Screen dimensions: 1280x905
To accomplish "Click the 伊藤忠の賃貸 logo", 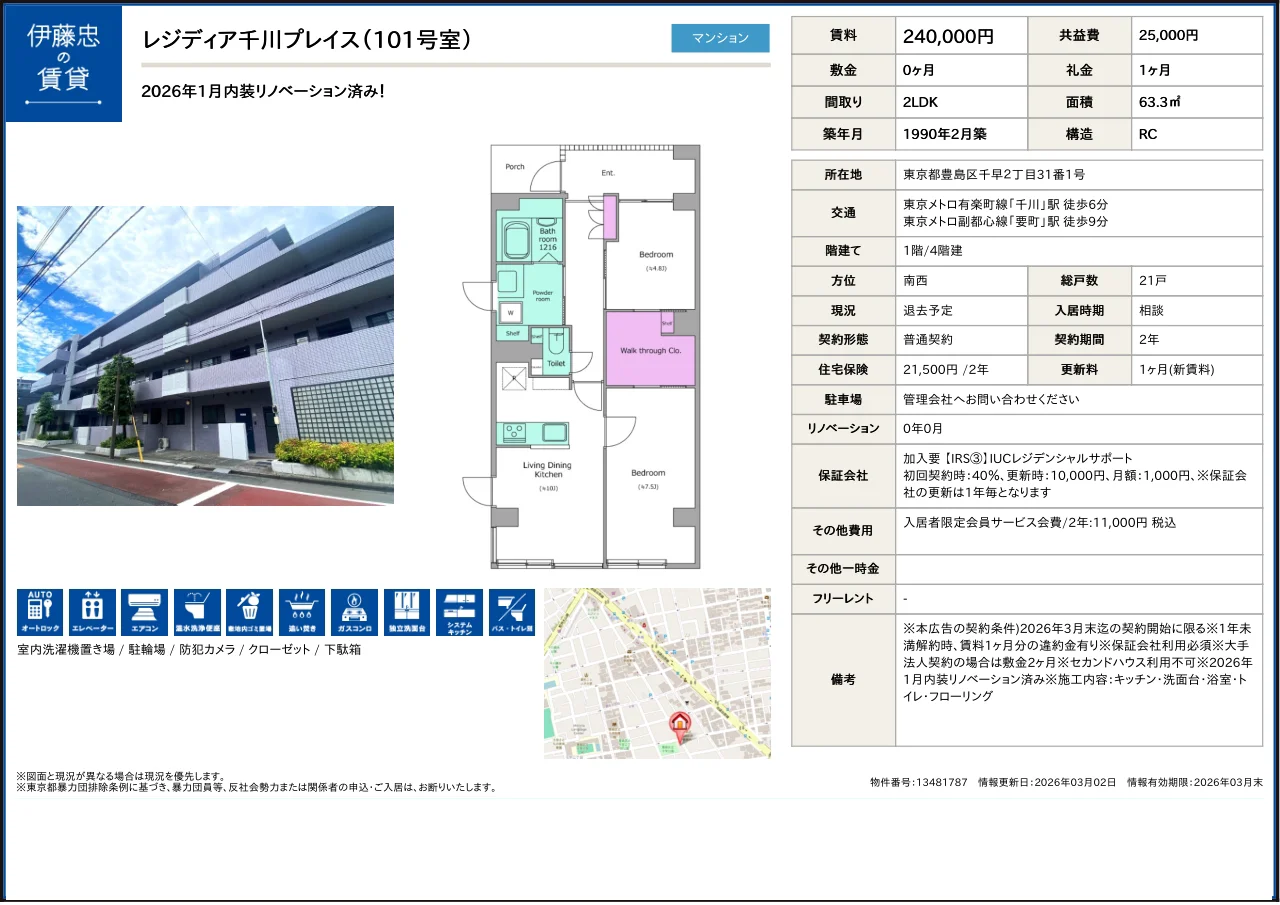I will tap(63, 63).
